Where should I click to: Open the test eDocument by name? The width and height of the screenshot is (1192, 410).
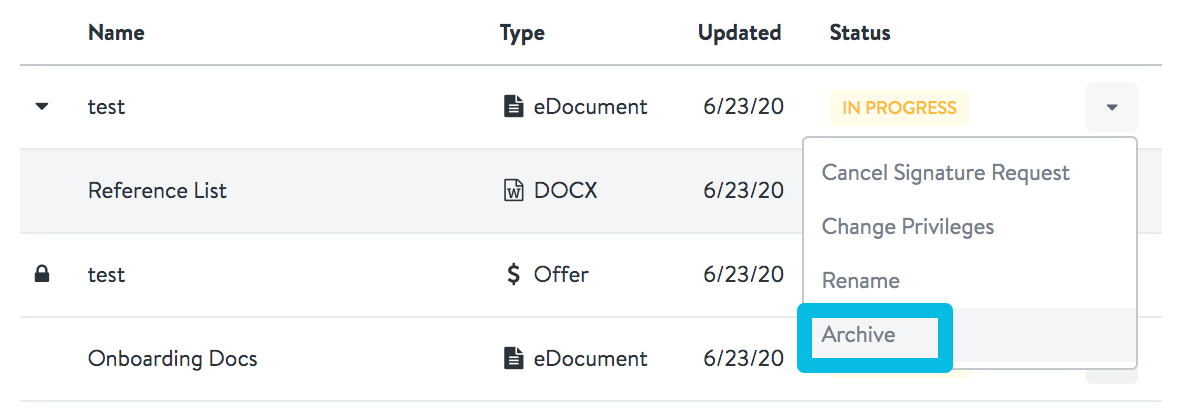click(106, 107)
